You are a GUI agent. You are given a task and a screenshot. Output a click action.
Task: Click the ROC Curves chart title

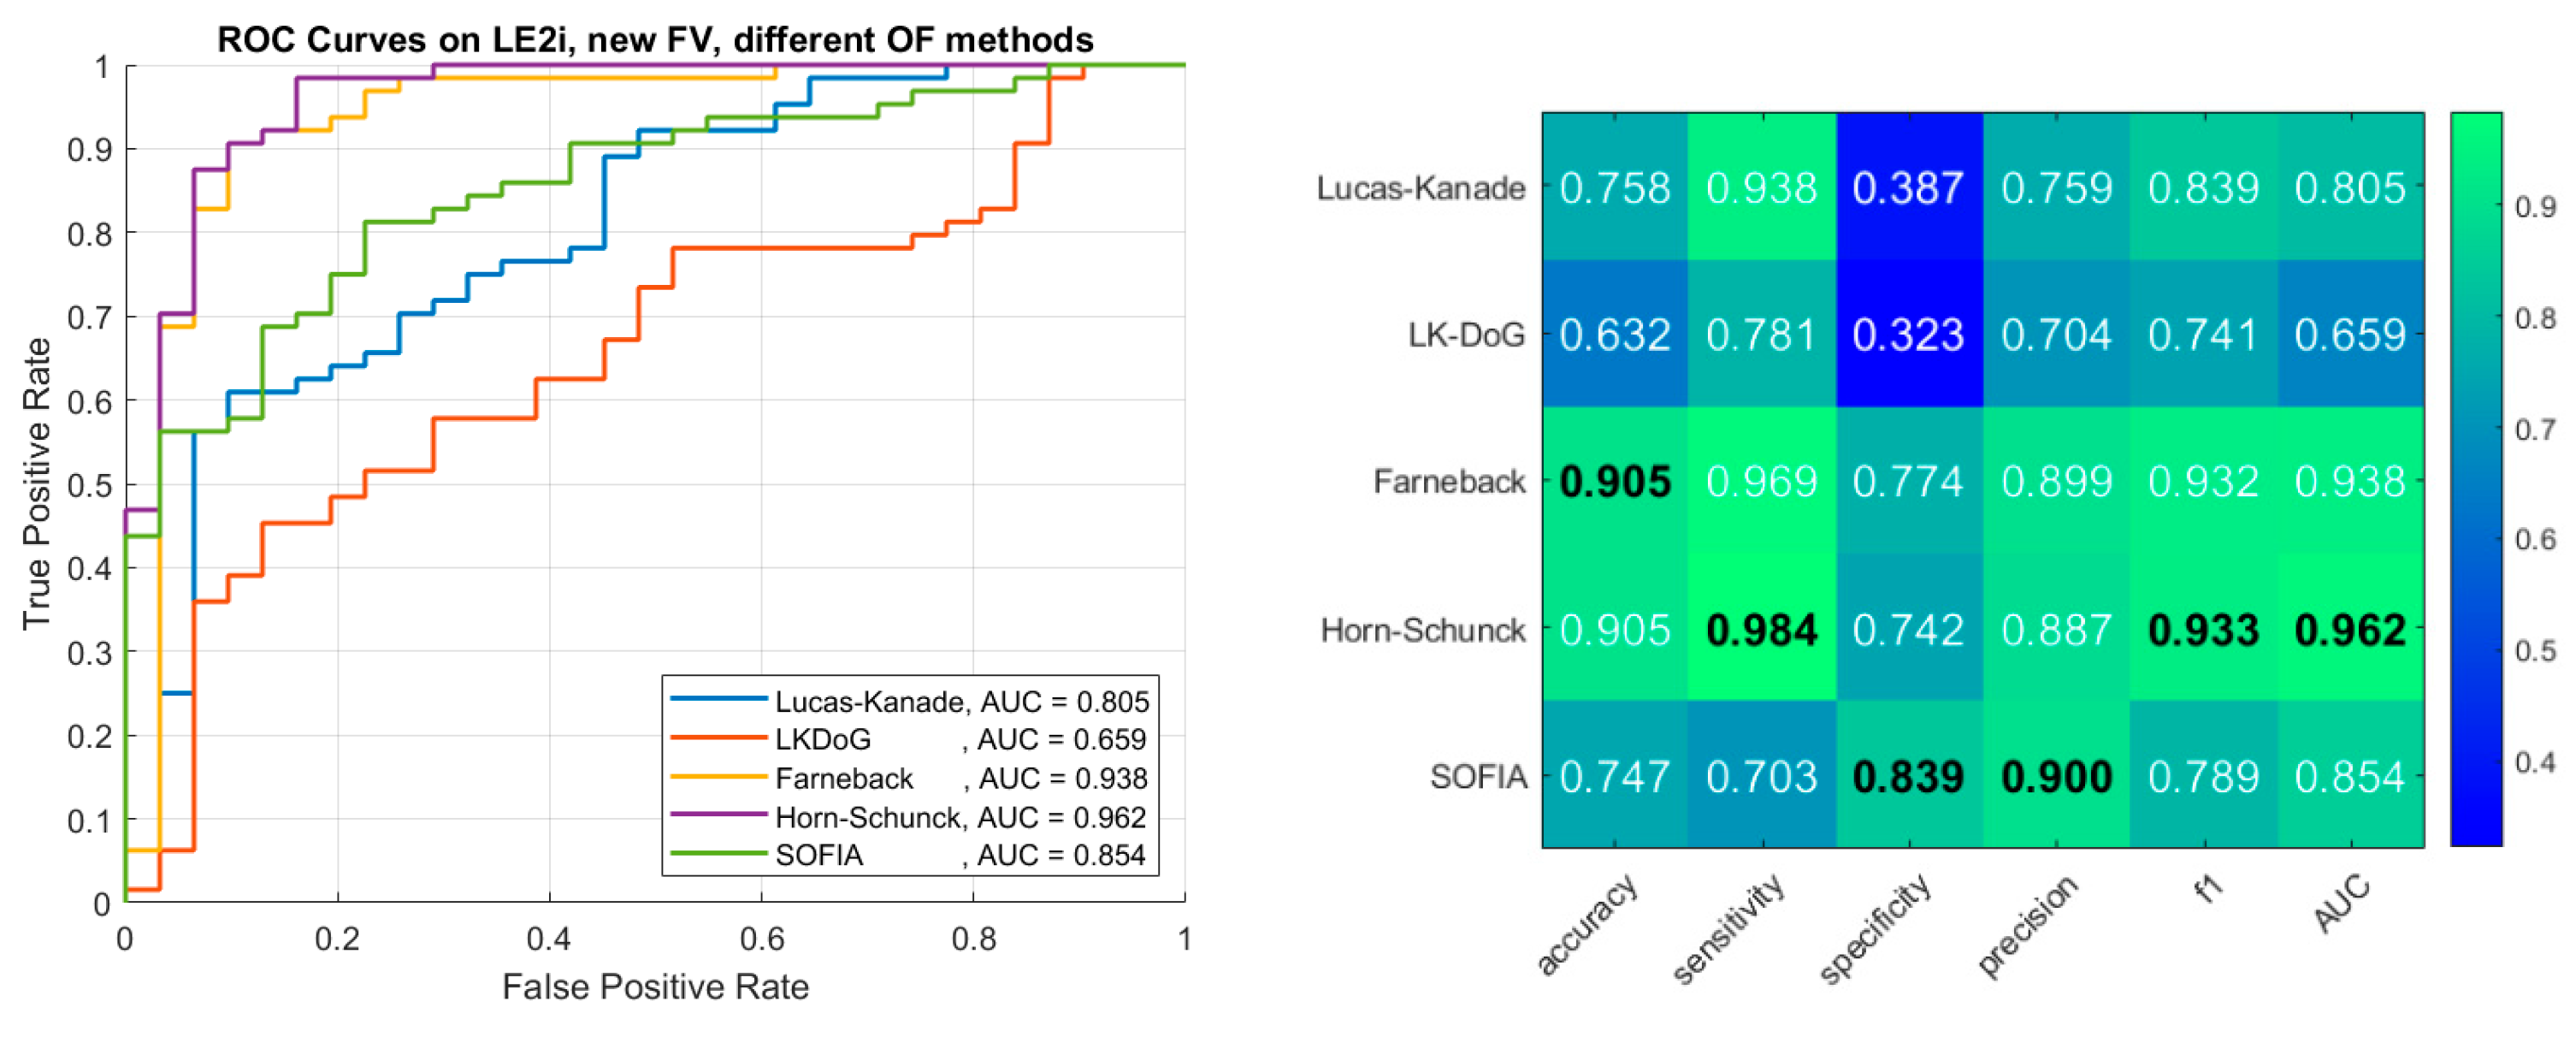(655, 40)
